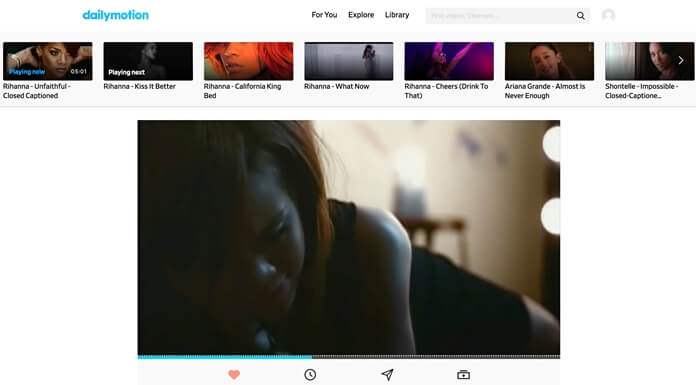Share the video with paper plane icon
This screenshot has height=385, width=696.
[x=387, y=375]
